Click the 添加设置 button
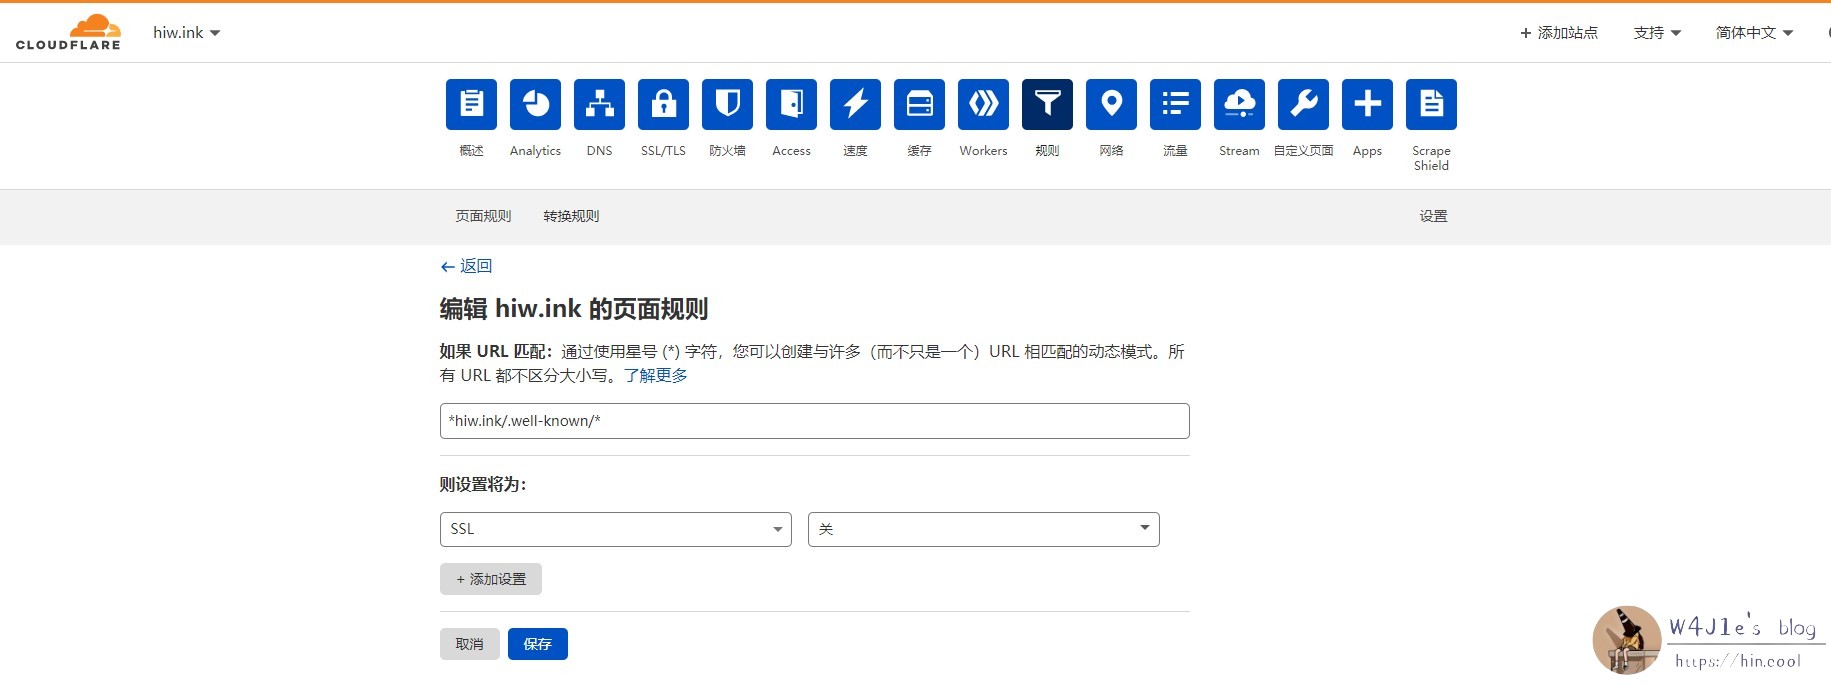The height and width of the screenshot is (693, 1831). tap(490, 579)
